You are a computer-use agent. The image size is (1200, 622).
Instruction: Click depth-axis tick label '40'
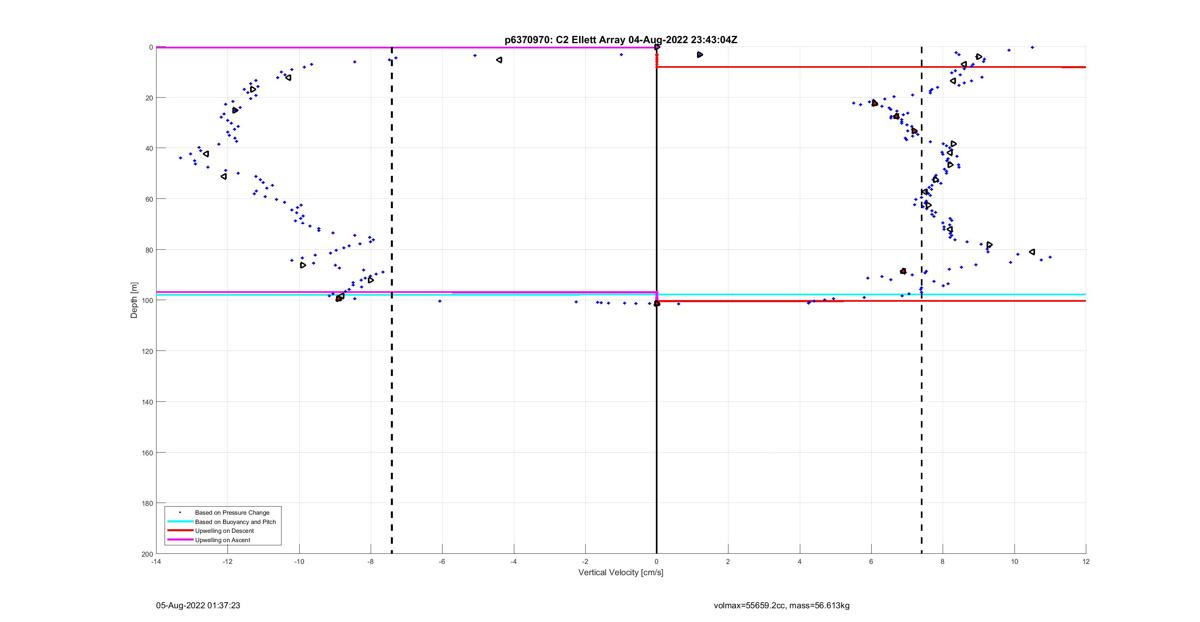pos(148,148)
